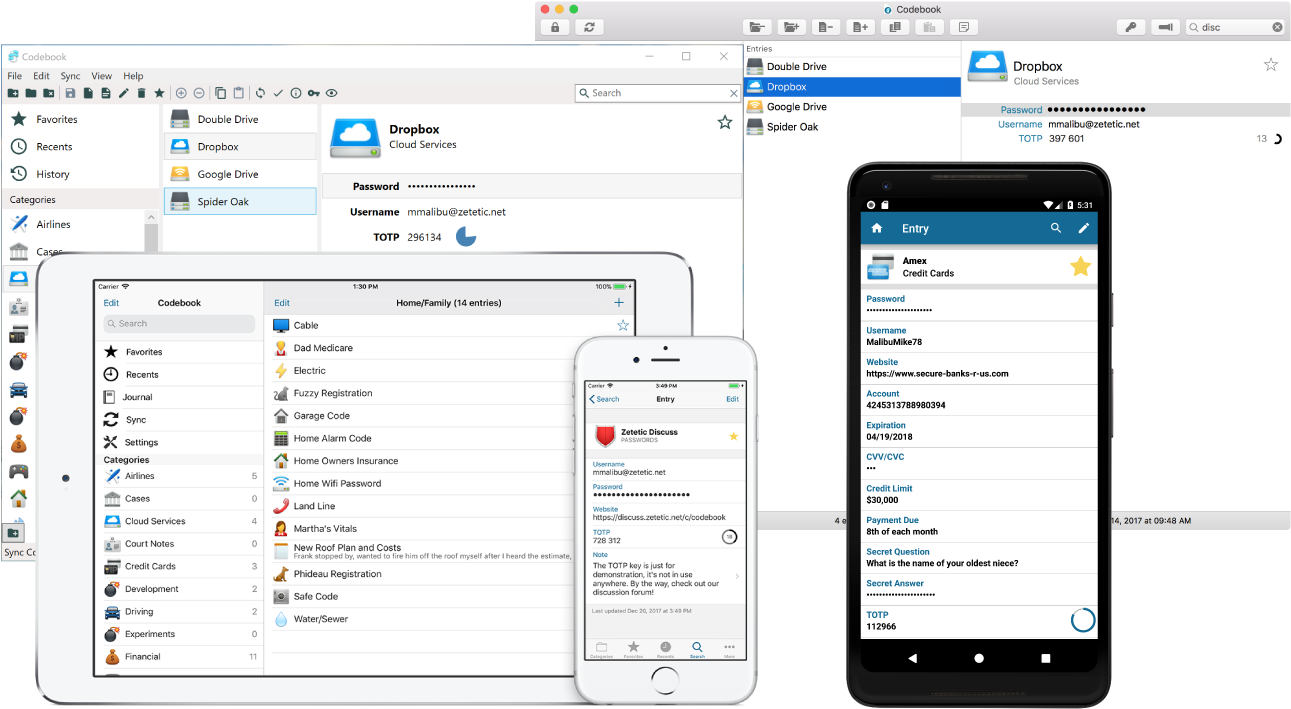Open Settings in iPad sidebar
This screenshot has height=709, width=1291.
click(x=180, y=442)
